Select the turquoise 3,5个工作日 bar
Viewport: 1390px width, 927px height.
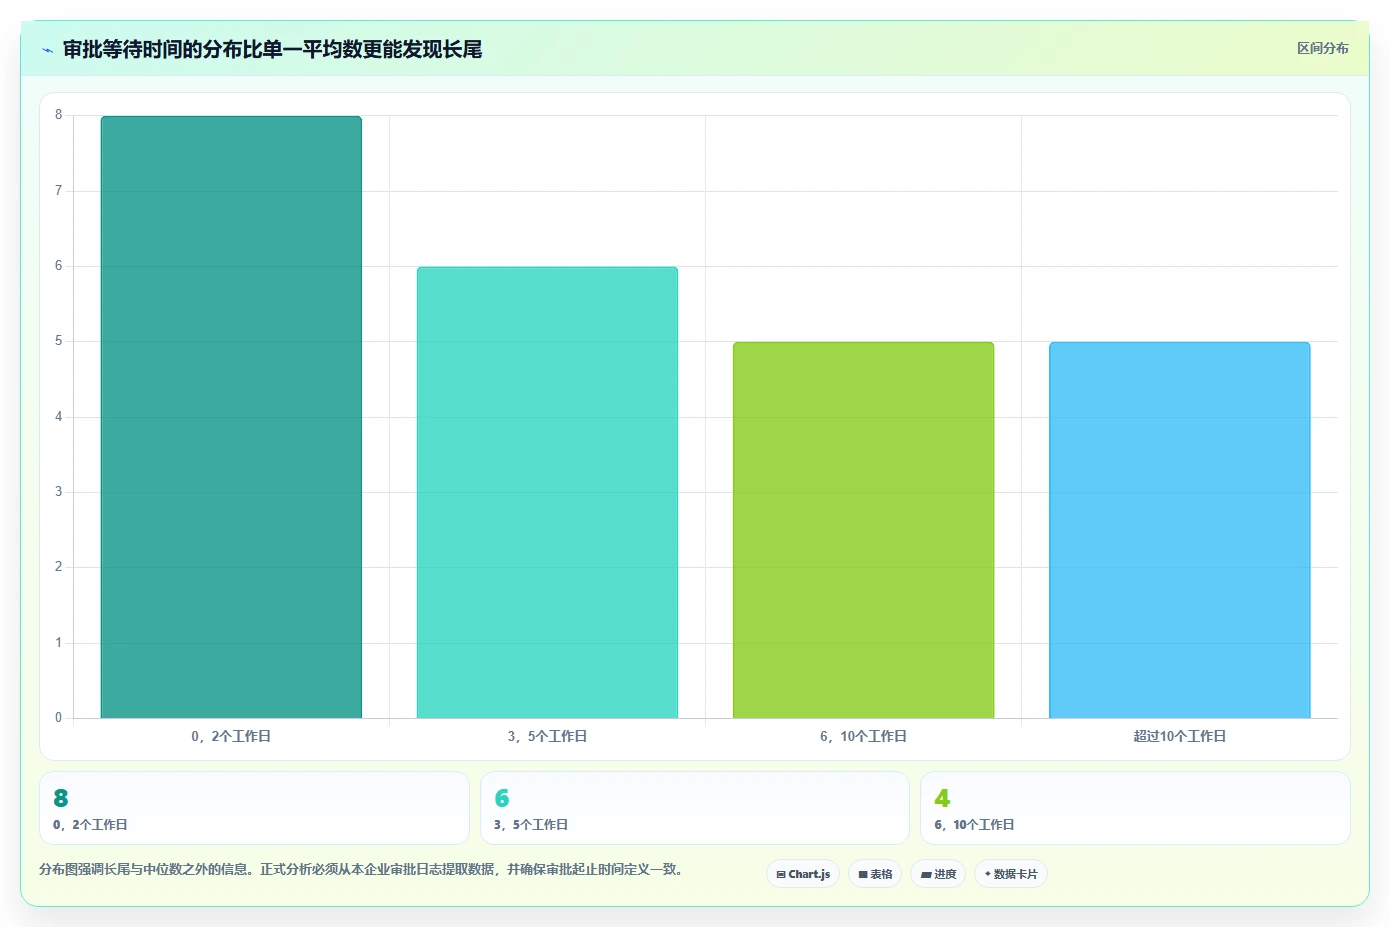point(547,492)
